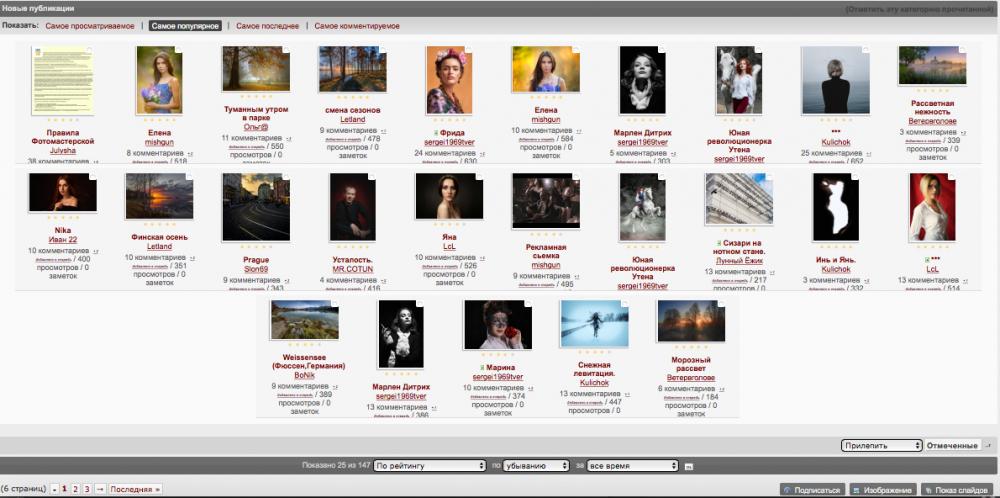Click the +r icon beside Снежная левитация's 13 комментариев
The width and height of the screenshot is (1000, 498).
(x=627, y=394)
